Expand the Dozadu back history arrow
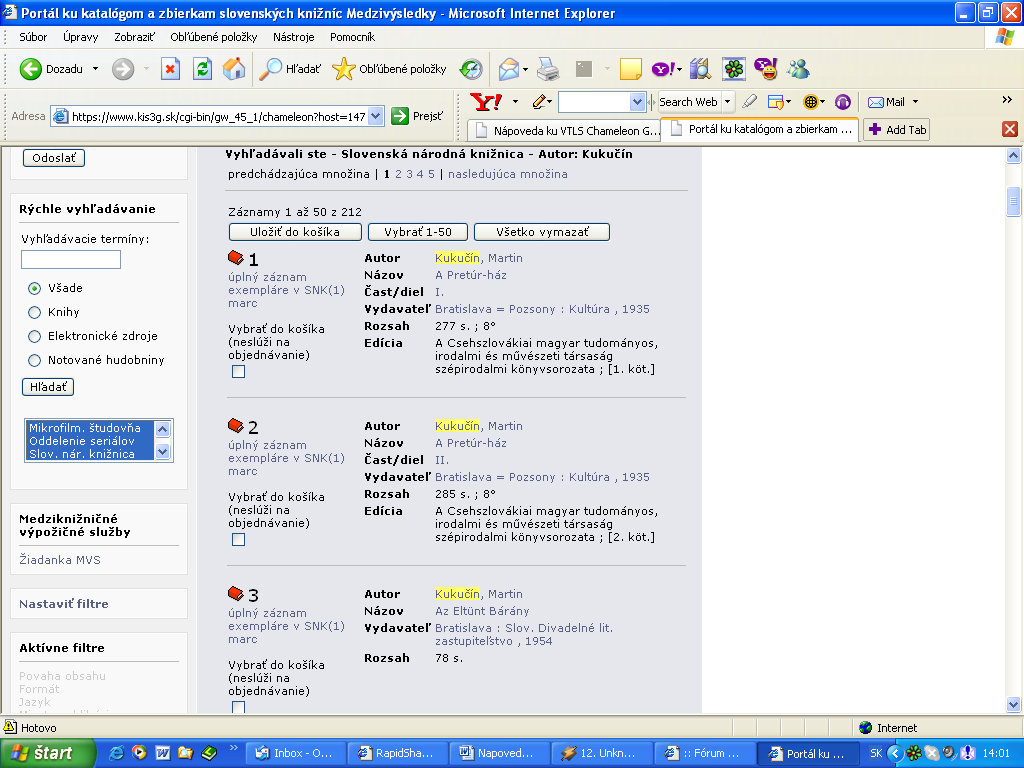This screenshot has width=1024, height=768. tap(96, 69)
